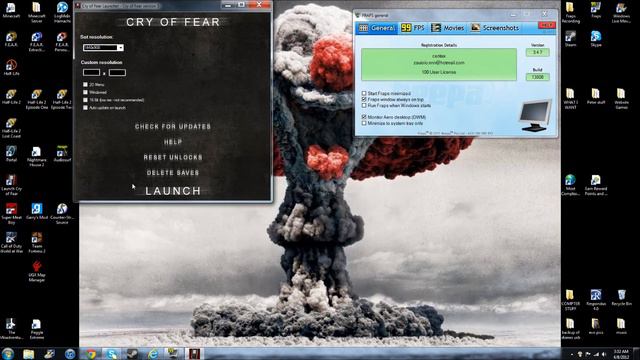Select the UGX Map Manager icon
640x360 pixels.
pyautogui.click(x=36, y=271)
